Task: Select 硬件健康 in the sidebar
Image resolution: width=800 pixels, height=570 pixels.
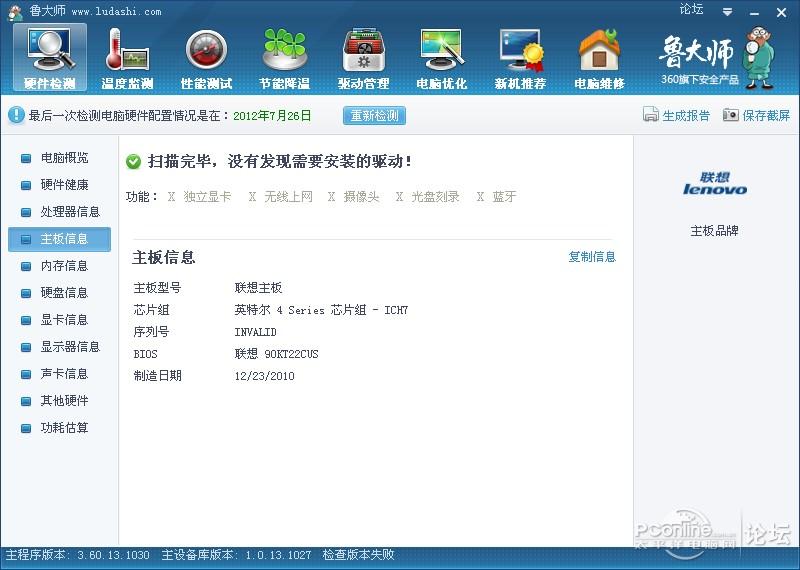Action: (x=59, y=185)
